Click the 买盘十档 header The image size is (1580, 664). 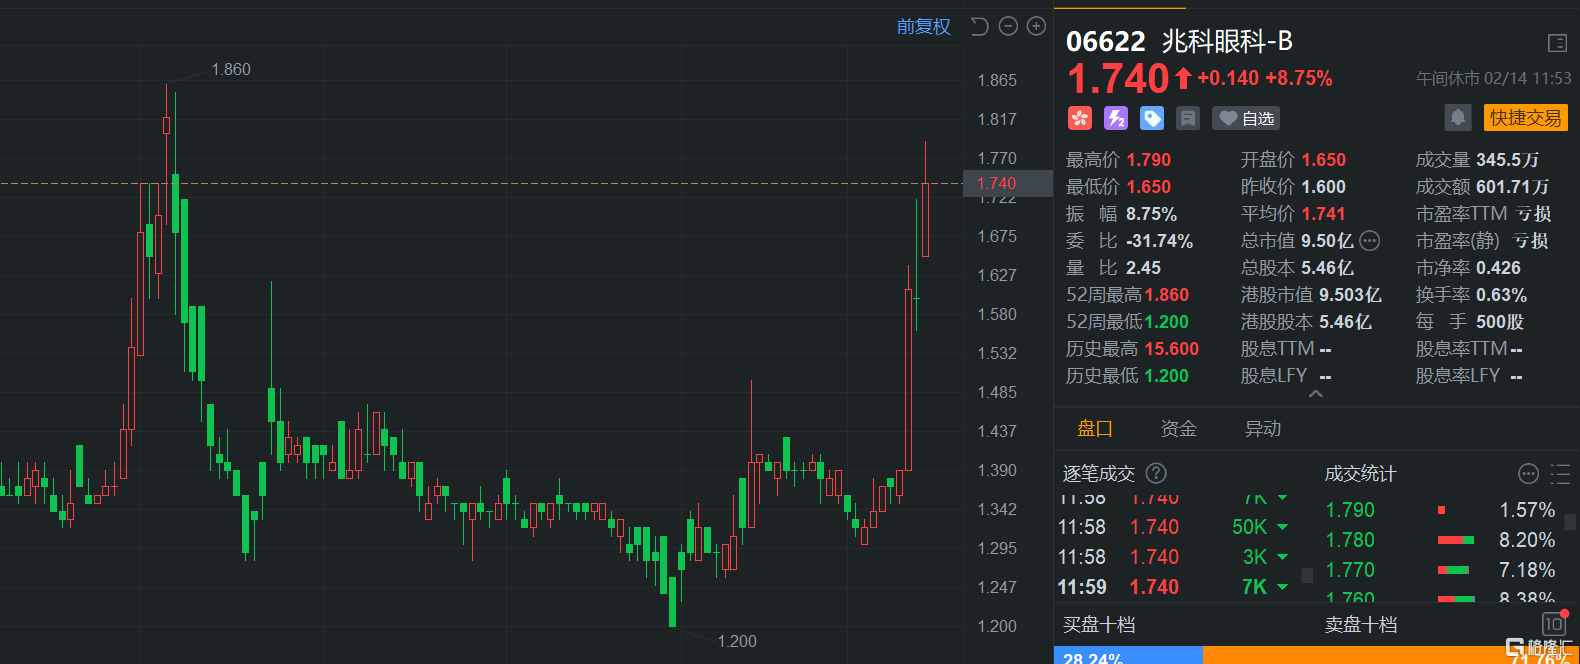click(1099, 625)
